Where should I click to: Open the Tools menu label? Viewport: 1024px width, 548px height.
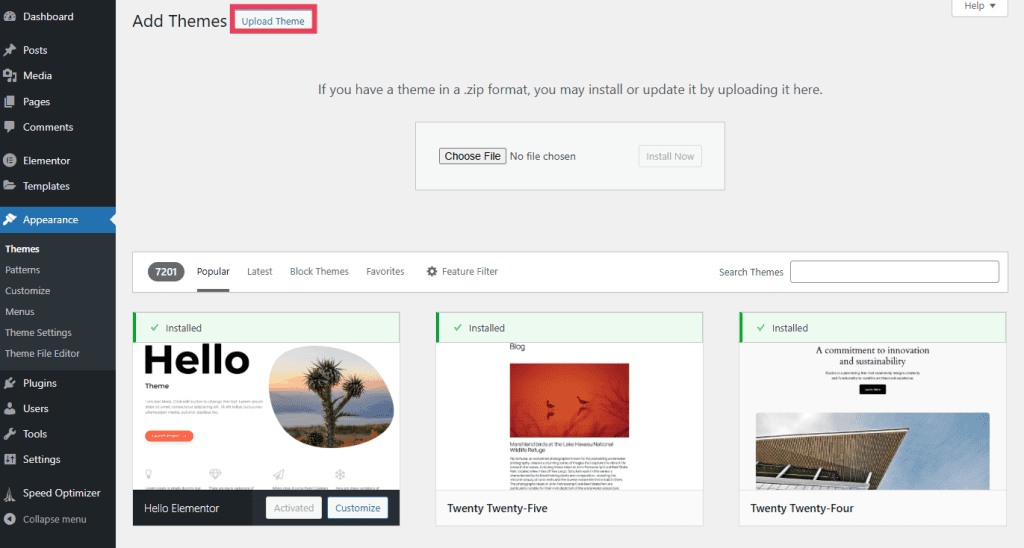[35, 434]
